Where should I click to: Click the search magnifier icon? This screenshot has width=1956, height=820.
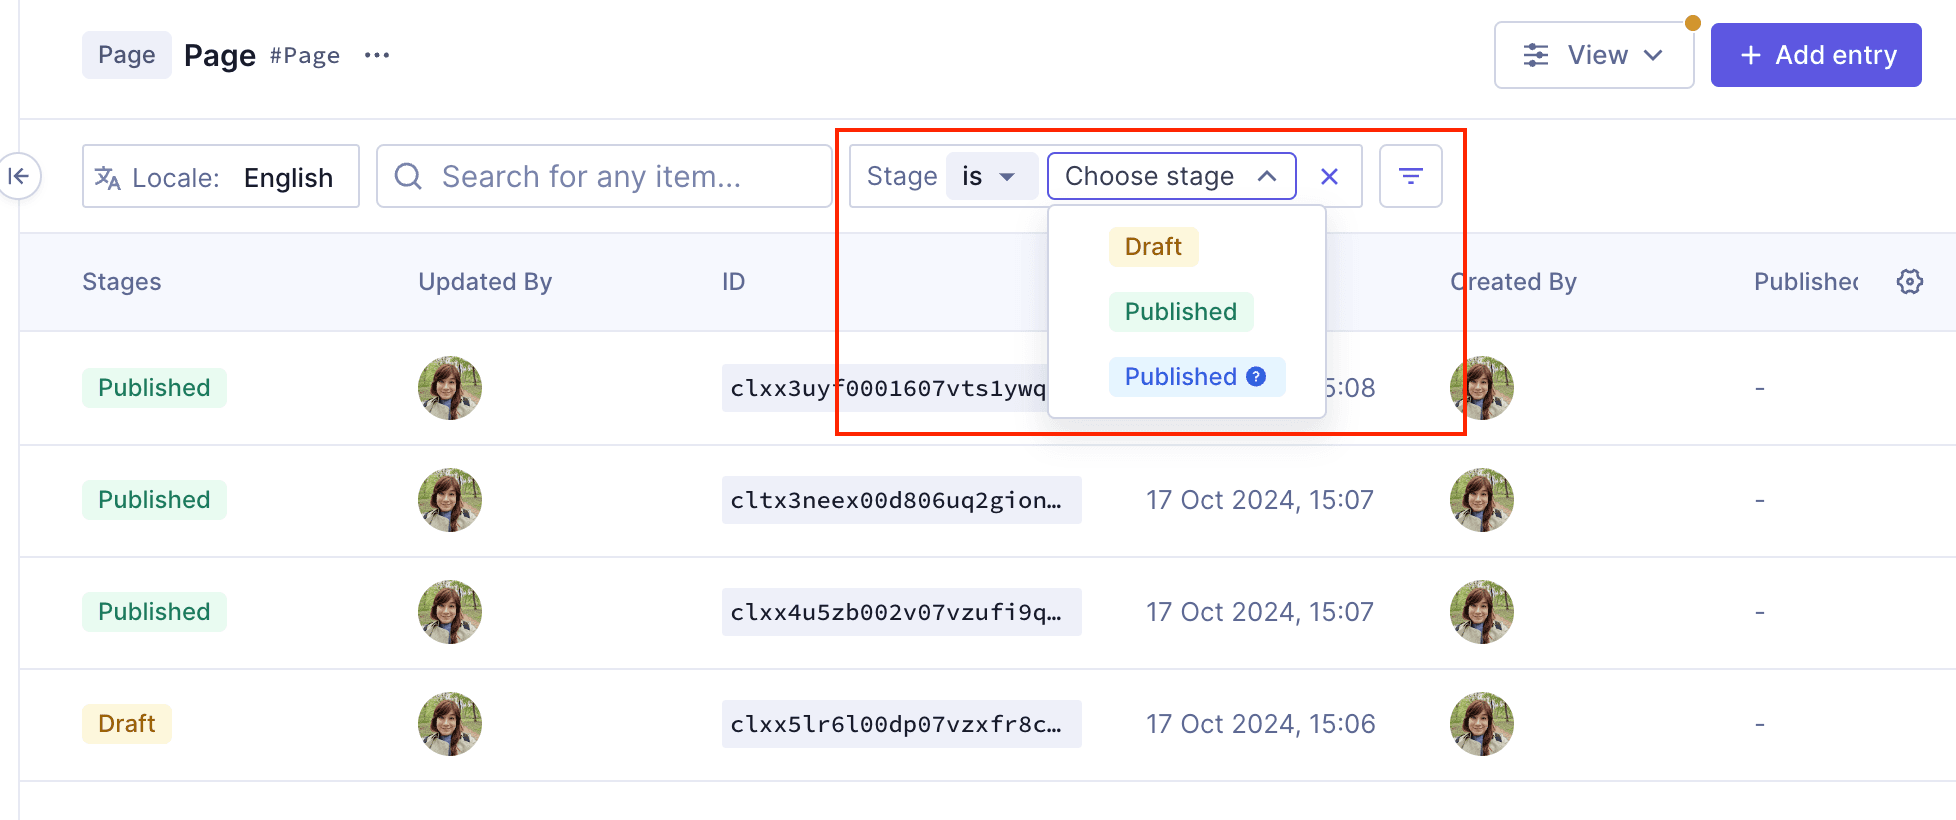tap(408, 177)
